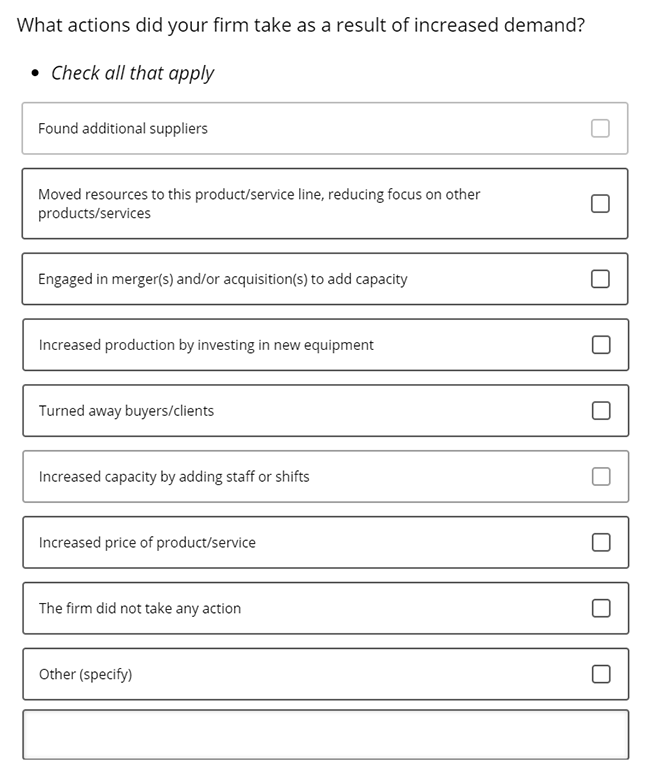The height and width of the screenshot is (781, 650).
Task: Select the 'Increased price of product/service' checkbox
Action: (x=601, y=542)
